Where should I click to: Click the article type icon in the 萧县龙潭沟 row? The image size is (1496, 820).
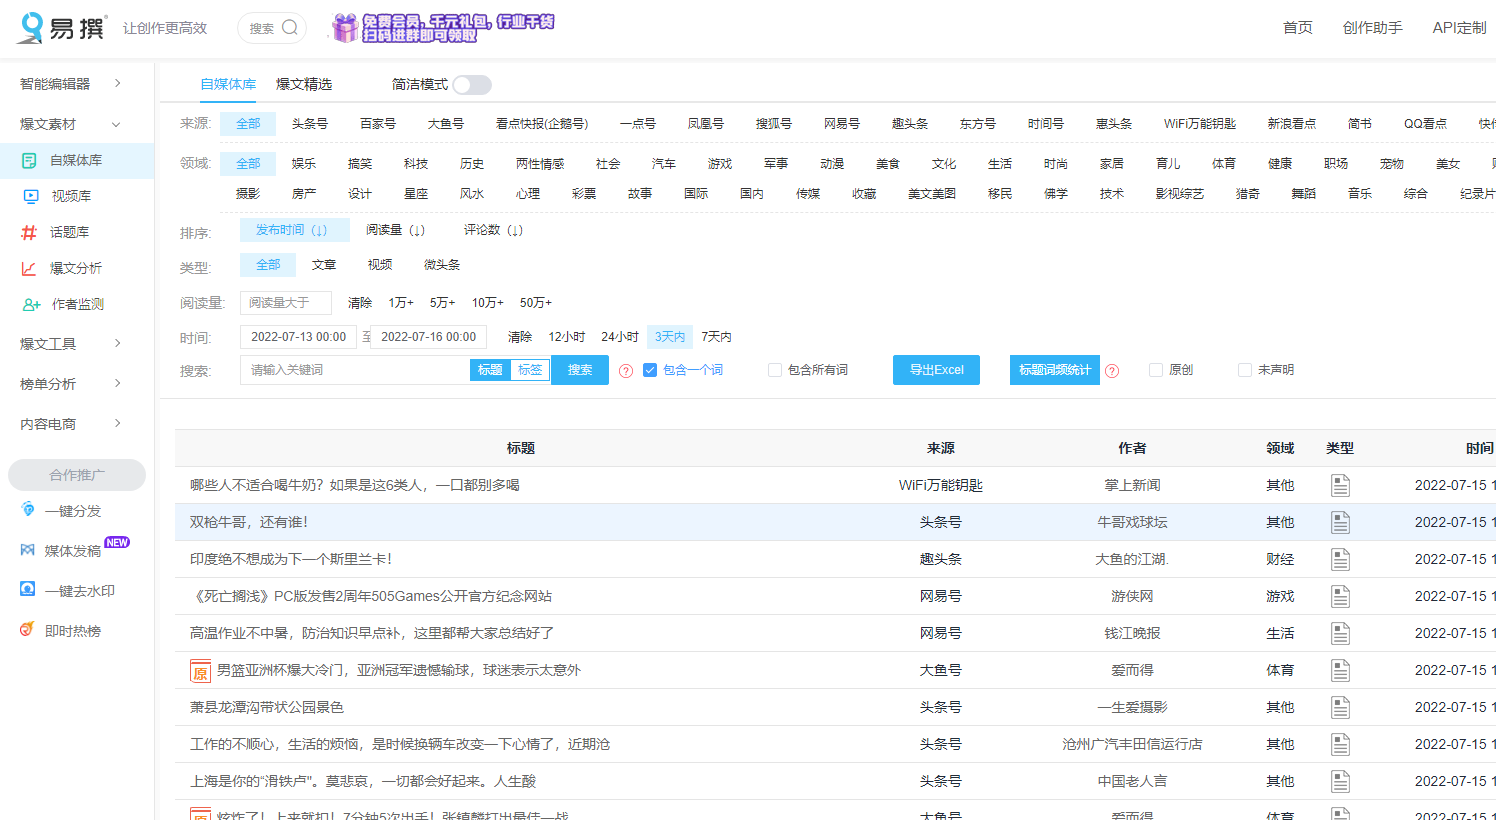(1340, 707)
